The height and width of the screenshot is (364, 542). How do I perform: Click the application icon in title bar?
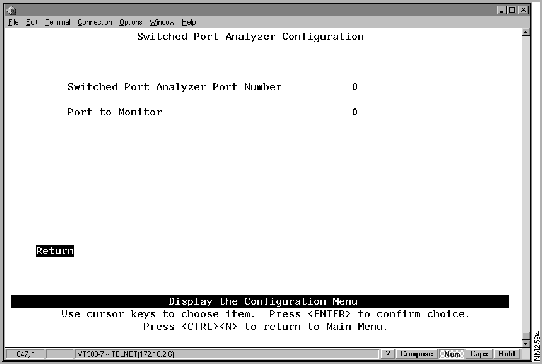click(x=11, y=10)
